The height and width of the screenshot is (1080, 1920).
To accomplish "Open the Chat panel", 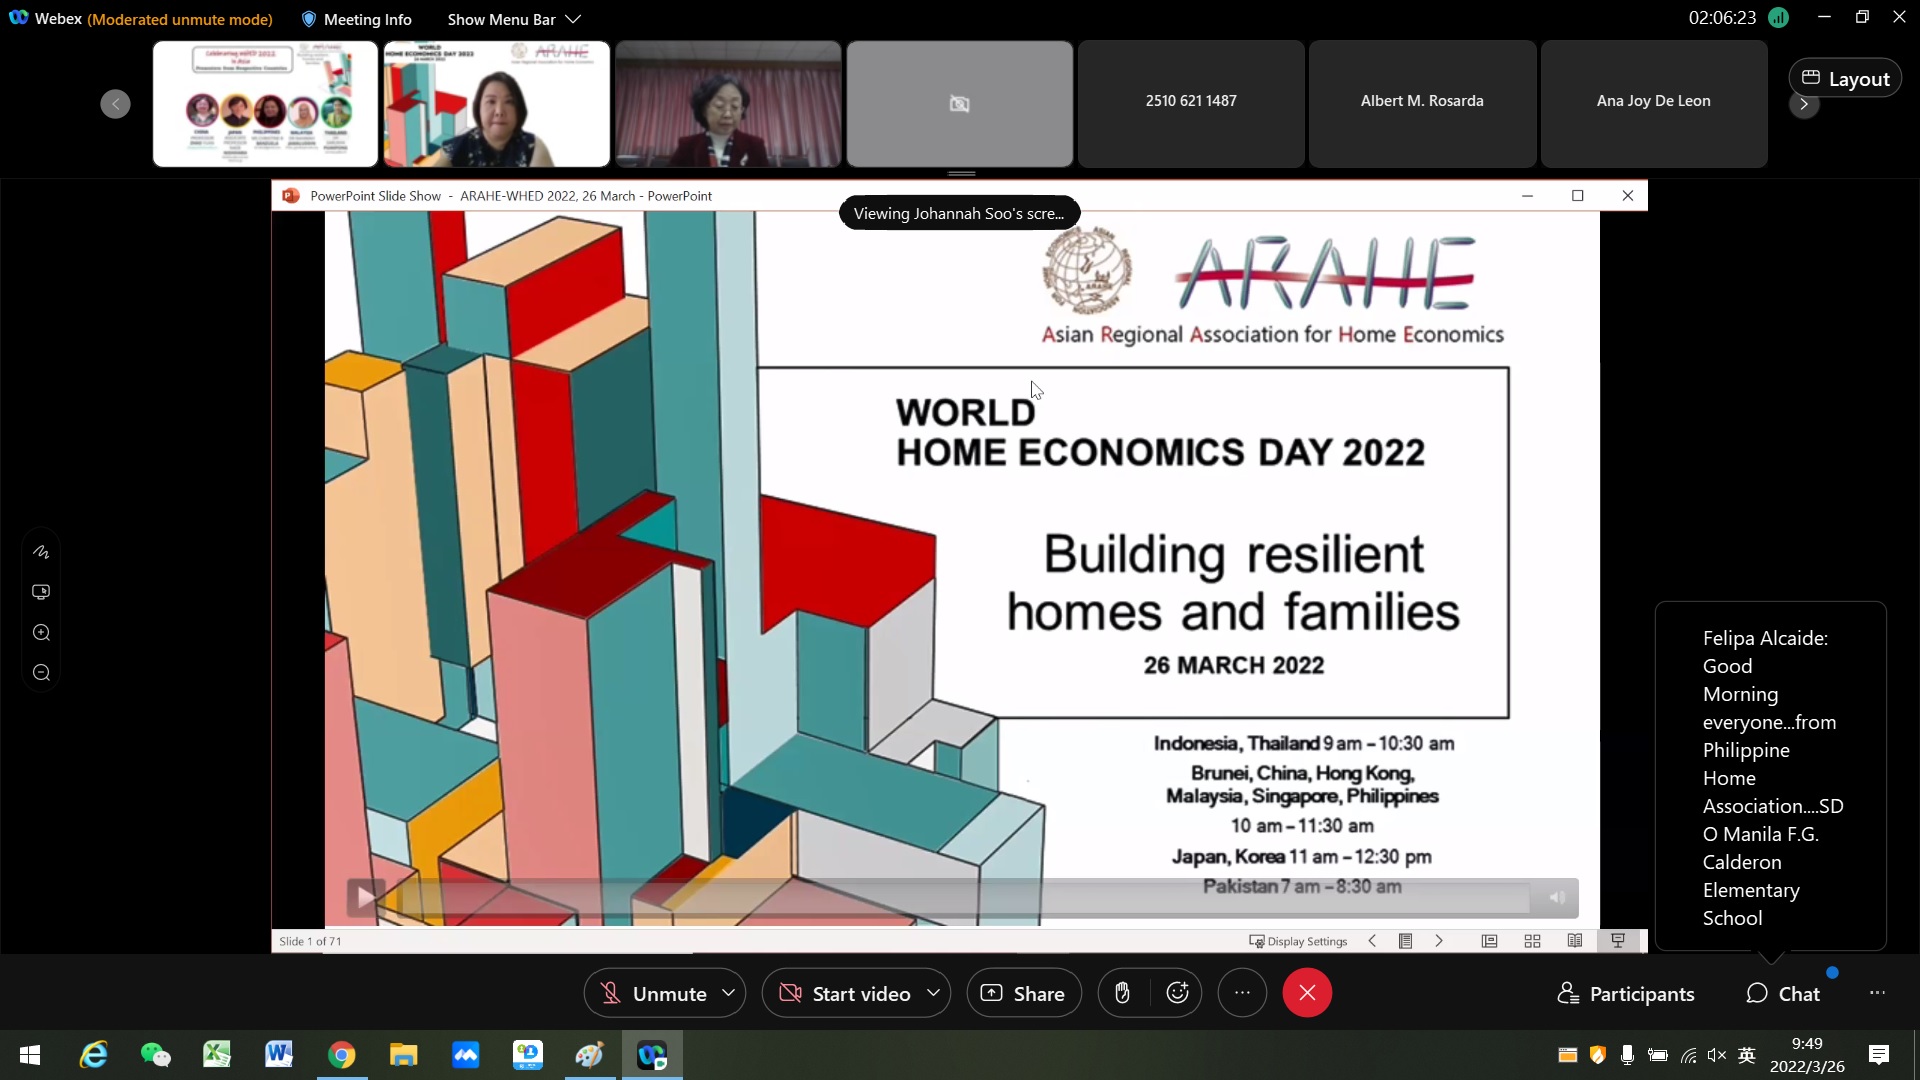I will click(1783, 993).
